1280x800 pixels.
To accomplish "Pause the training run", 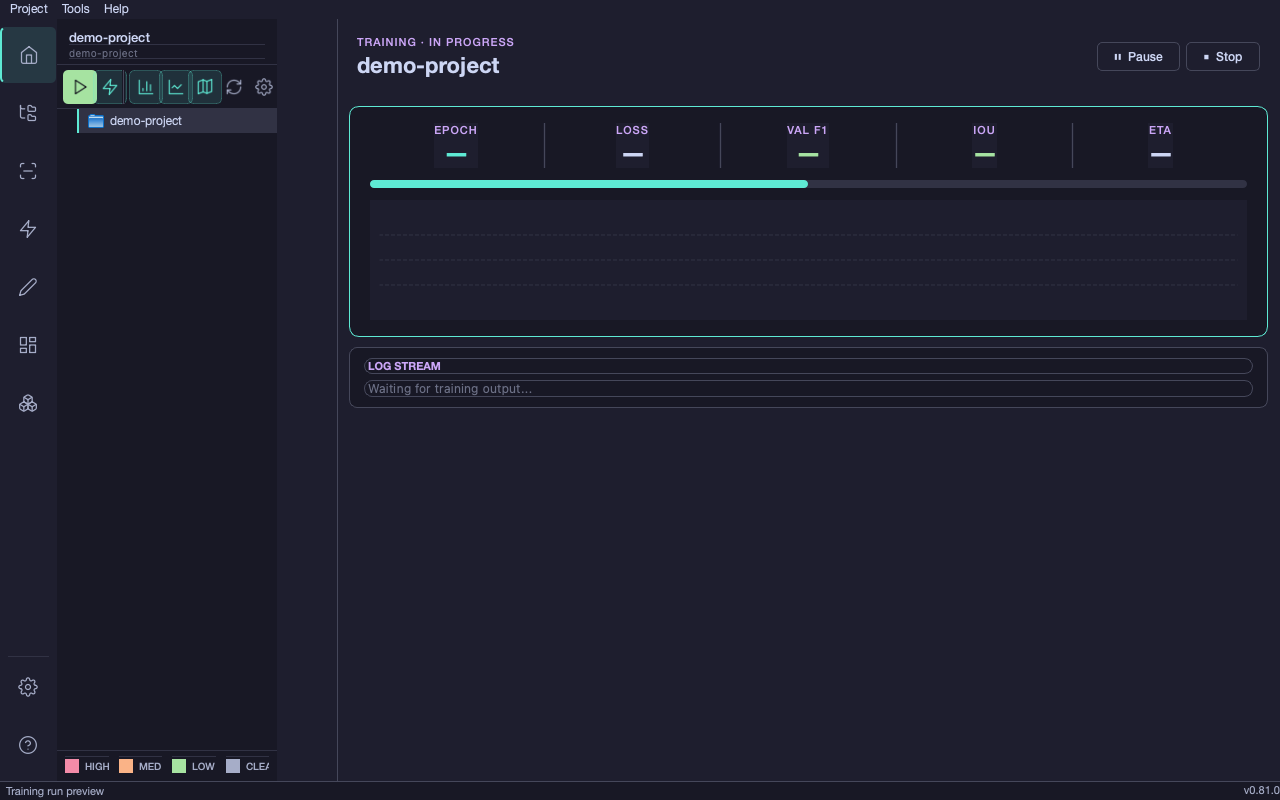I will [x=1138, y=57].
